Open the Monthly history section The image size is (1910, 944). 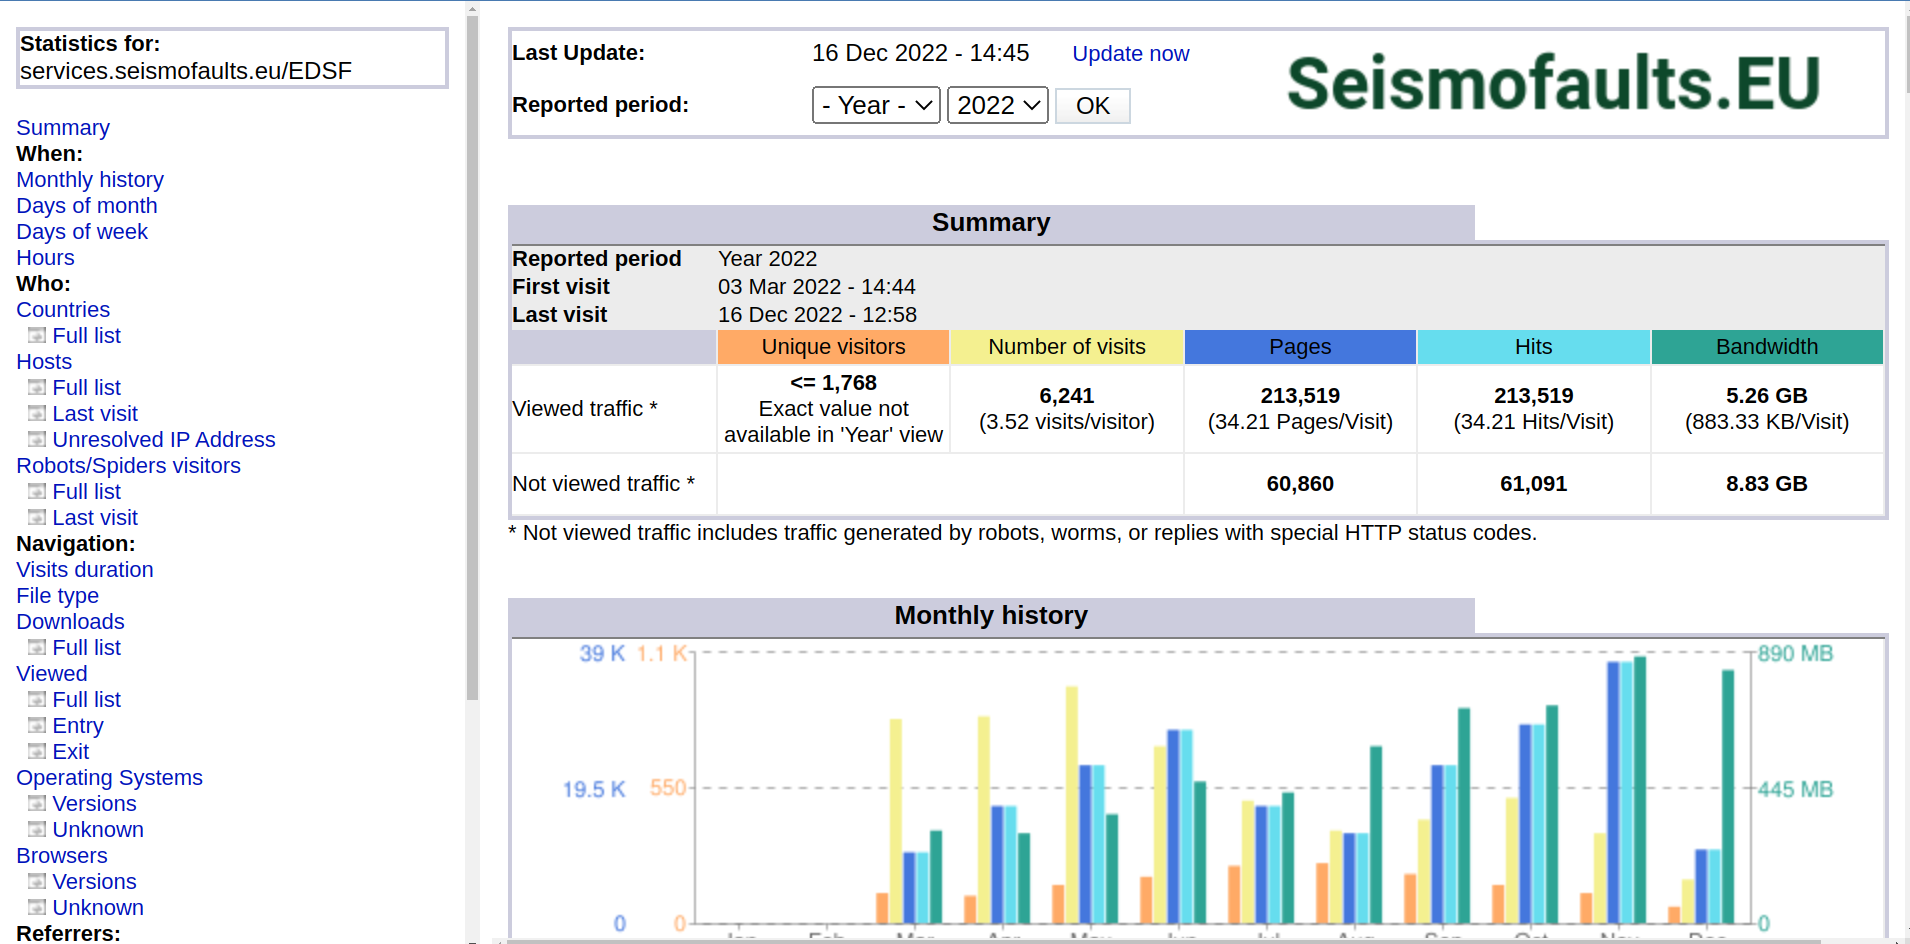(89, 179)
